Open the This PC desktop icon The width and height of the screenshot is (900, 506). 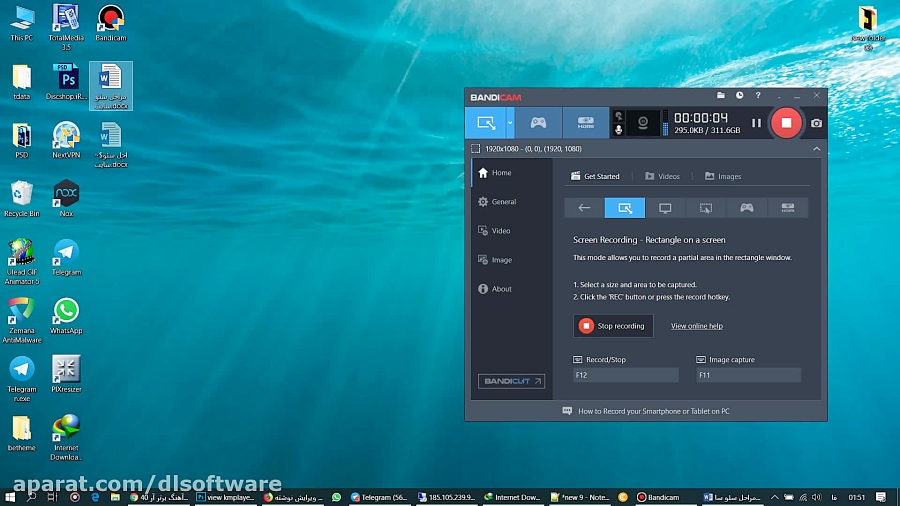pos(22,24)
